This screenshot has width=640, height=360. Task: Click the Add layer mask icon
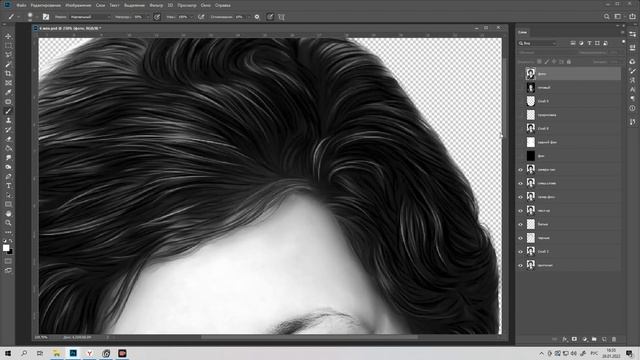pyautogui.click(x=574, y=339)
